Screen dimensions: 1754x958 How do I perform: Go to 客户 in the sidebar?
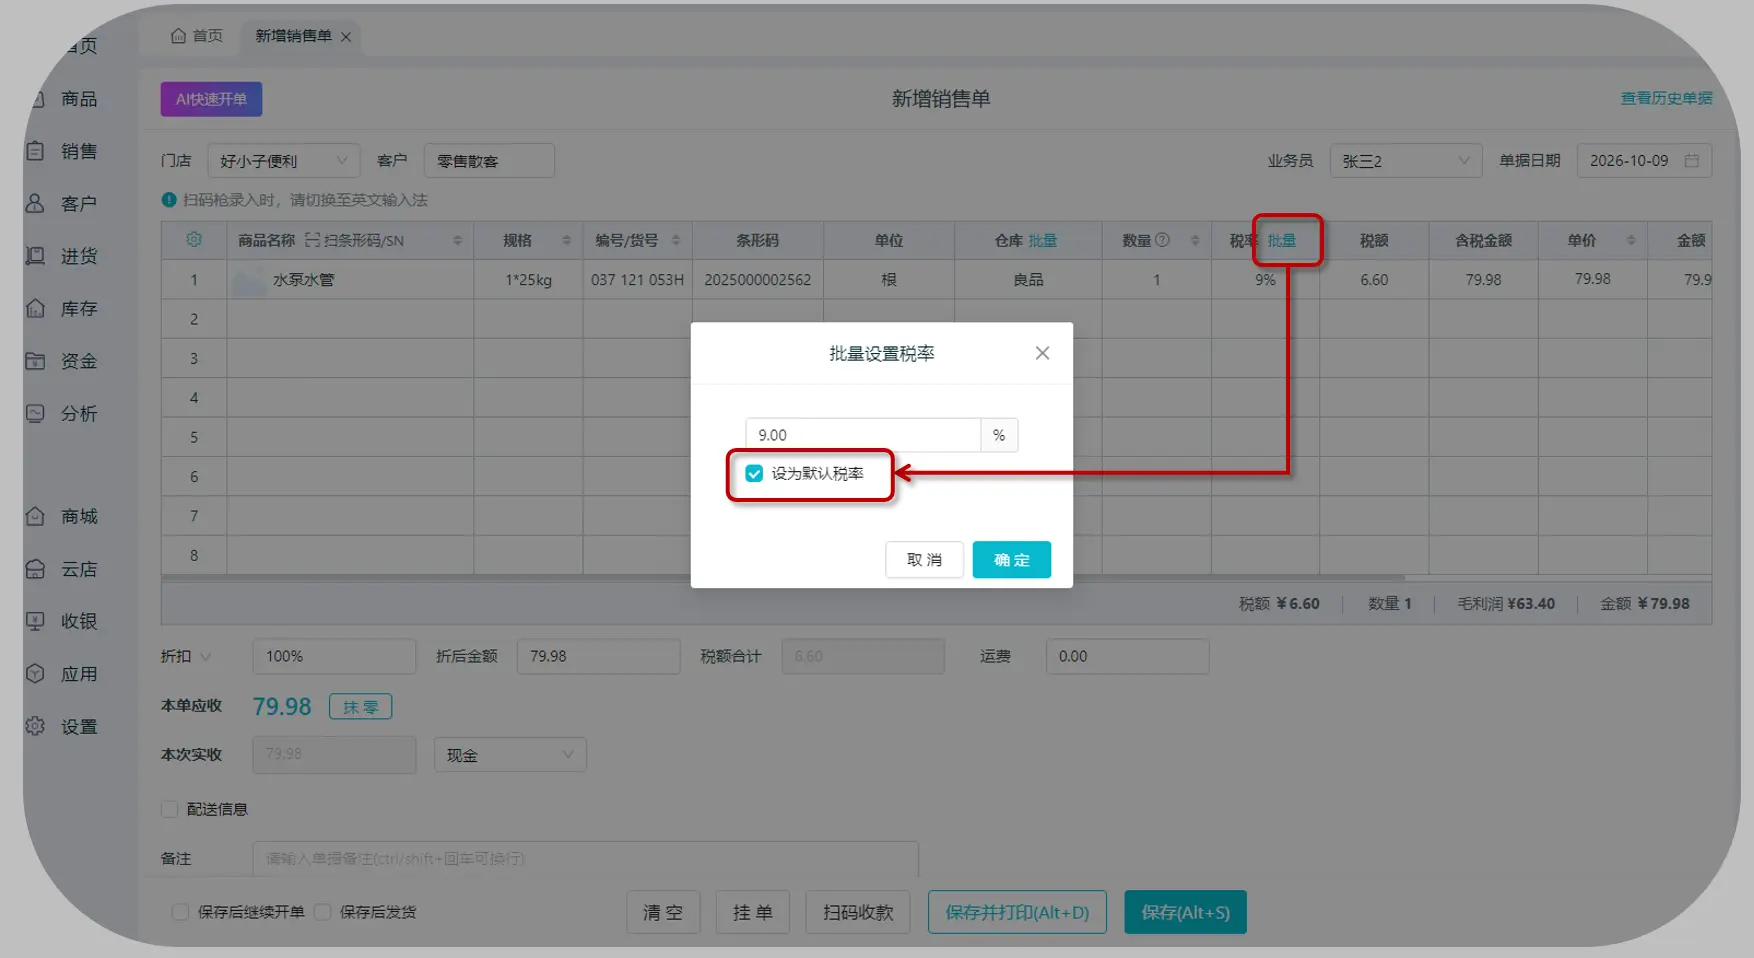tap(61, 203)
